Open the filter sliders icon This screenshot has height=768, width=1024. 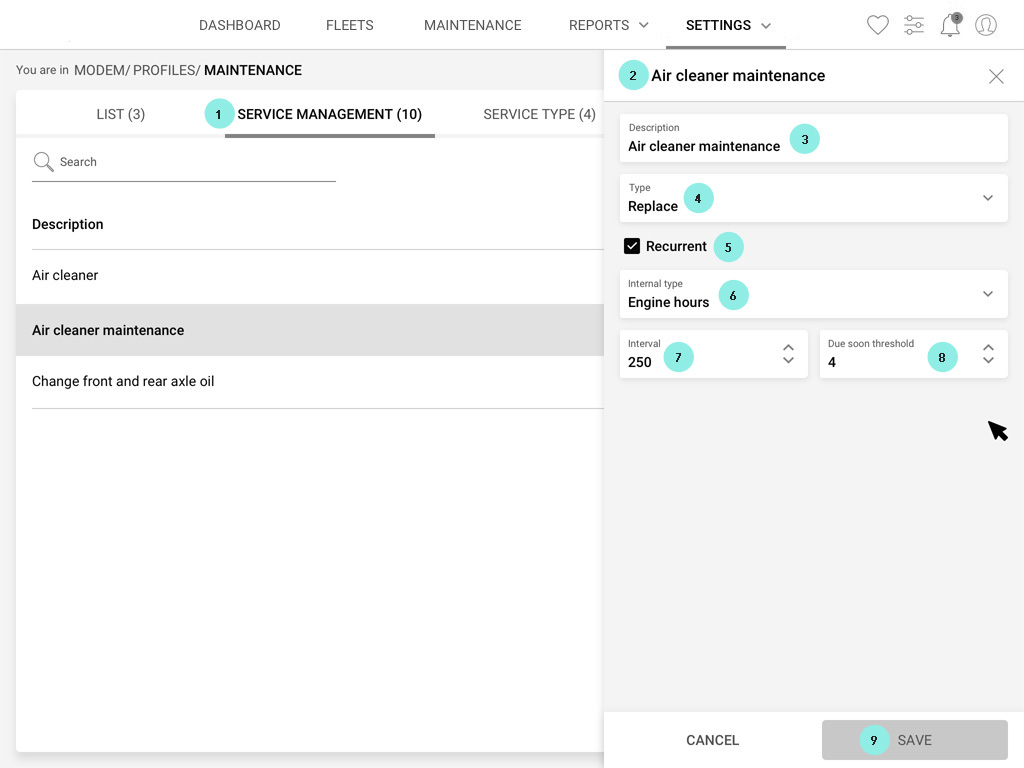pos(914,25)
